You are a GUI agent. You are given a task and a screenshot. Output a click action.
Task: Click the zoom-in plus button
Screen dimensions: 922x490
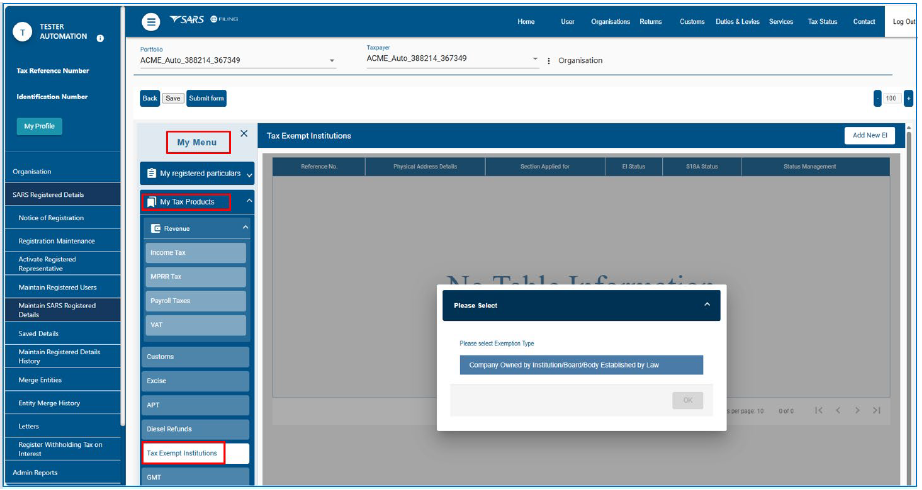pyautogui.click(x=908, y=98)
